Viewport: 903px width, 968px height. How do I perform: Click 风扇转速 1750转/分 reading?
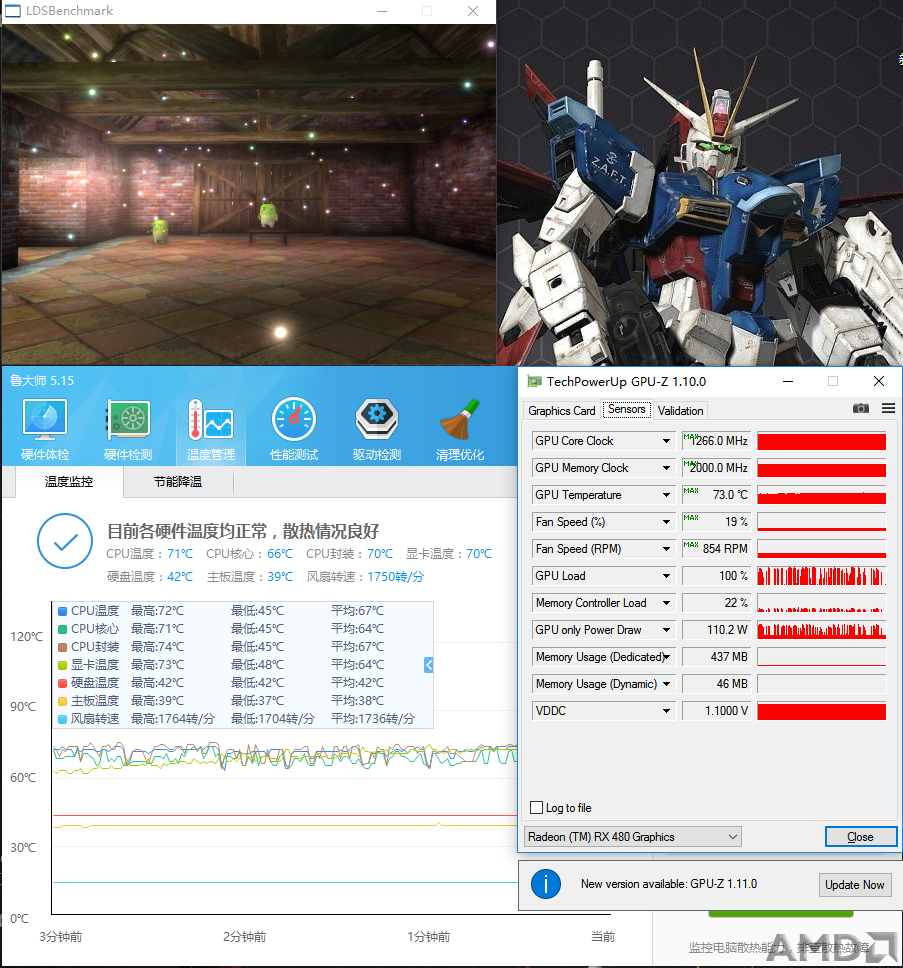[x=365, y=577]
